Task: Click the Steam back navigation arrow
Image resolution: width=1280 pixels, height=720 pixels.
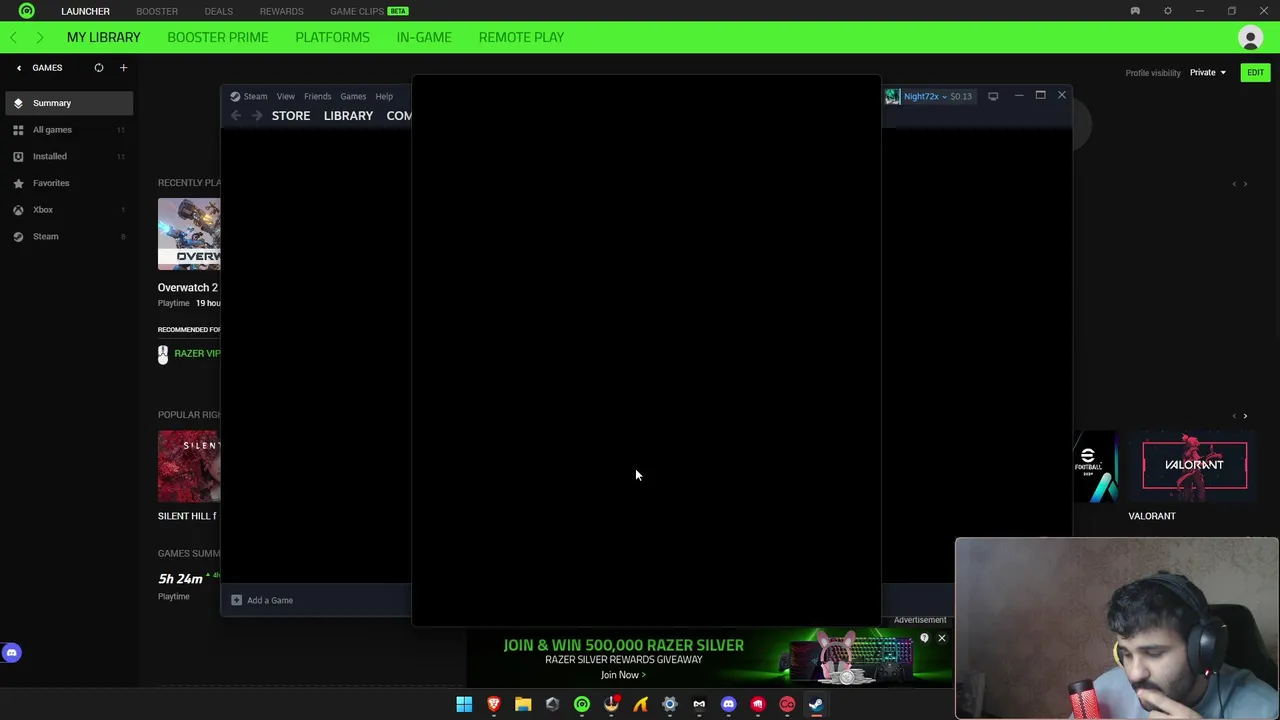Action: (x=236, y=116)
